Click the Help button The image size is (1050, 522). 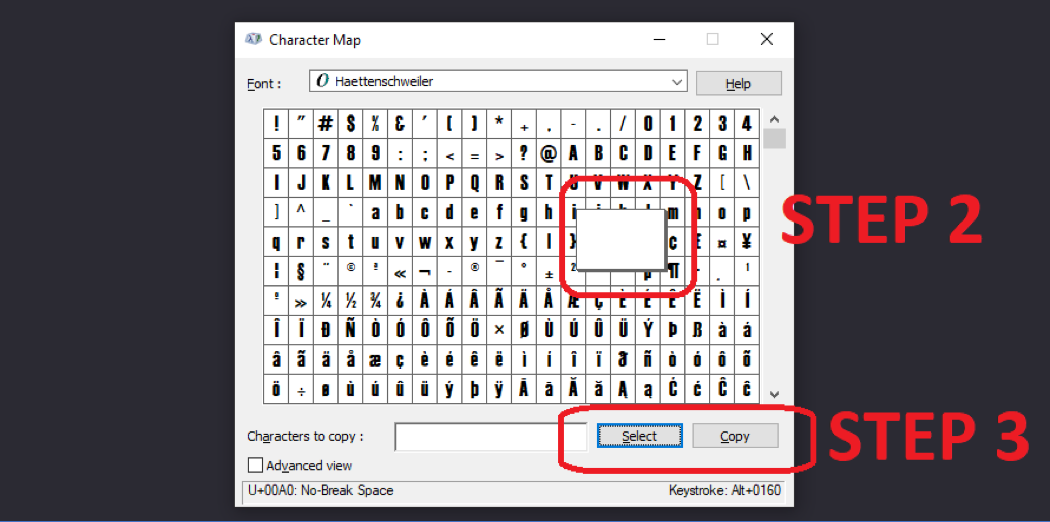[738, 83]
